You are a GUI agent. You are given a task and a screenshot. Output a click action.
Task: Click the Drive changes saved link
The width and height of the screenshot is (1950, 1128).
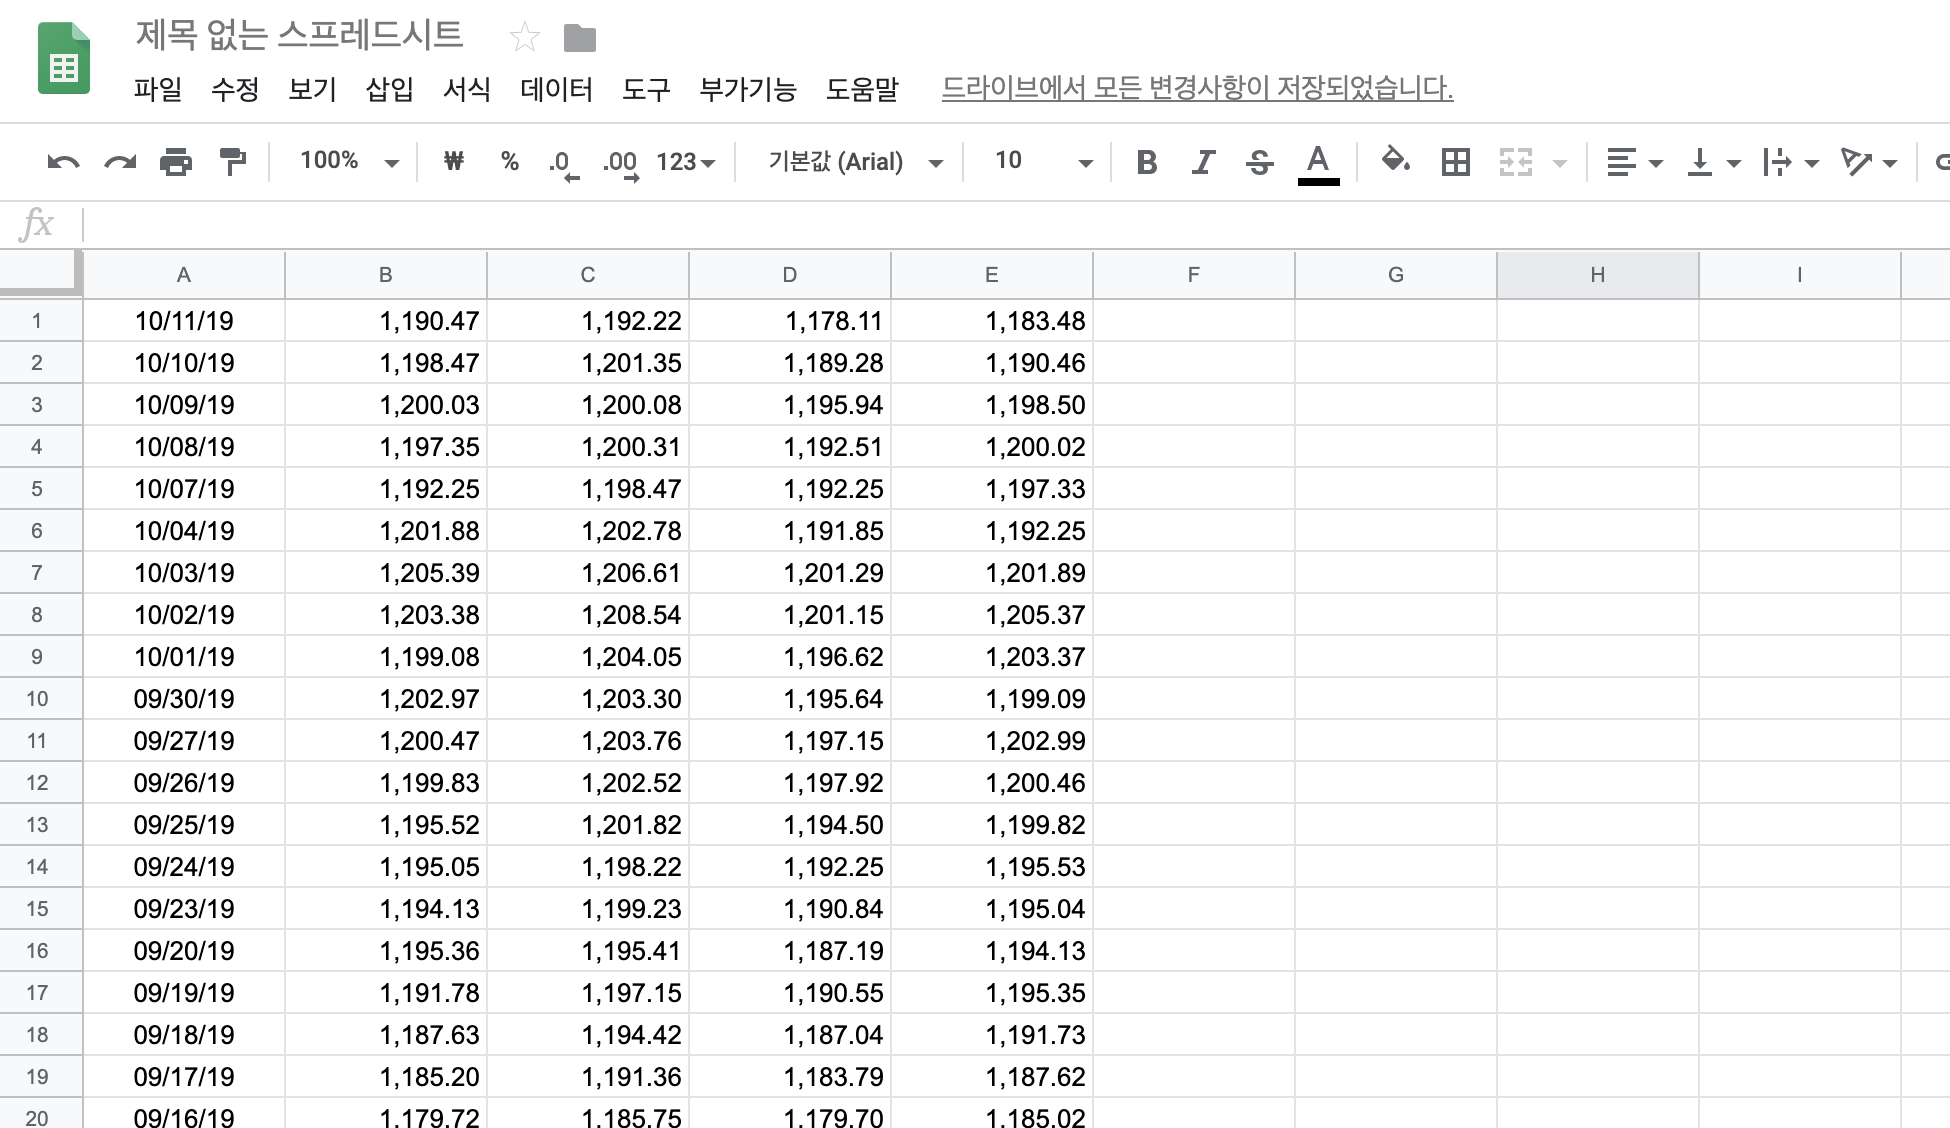point(1196,88)
